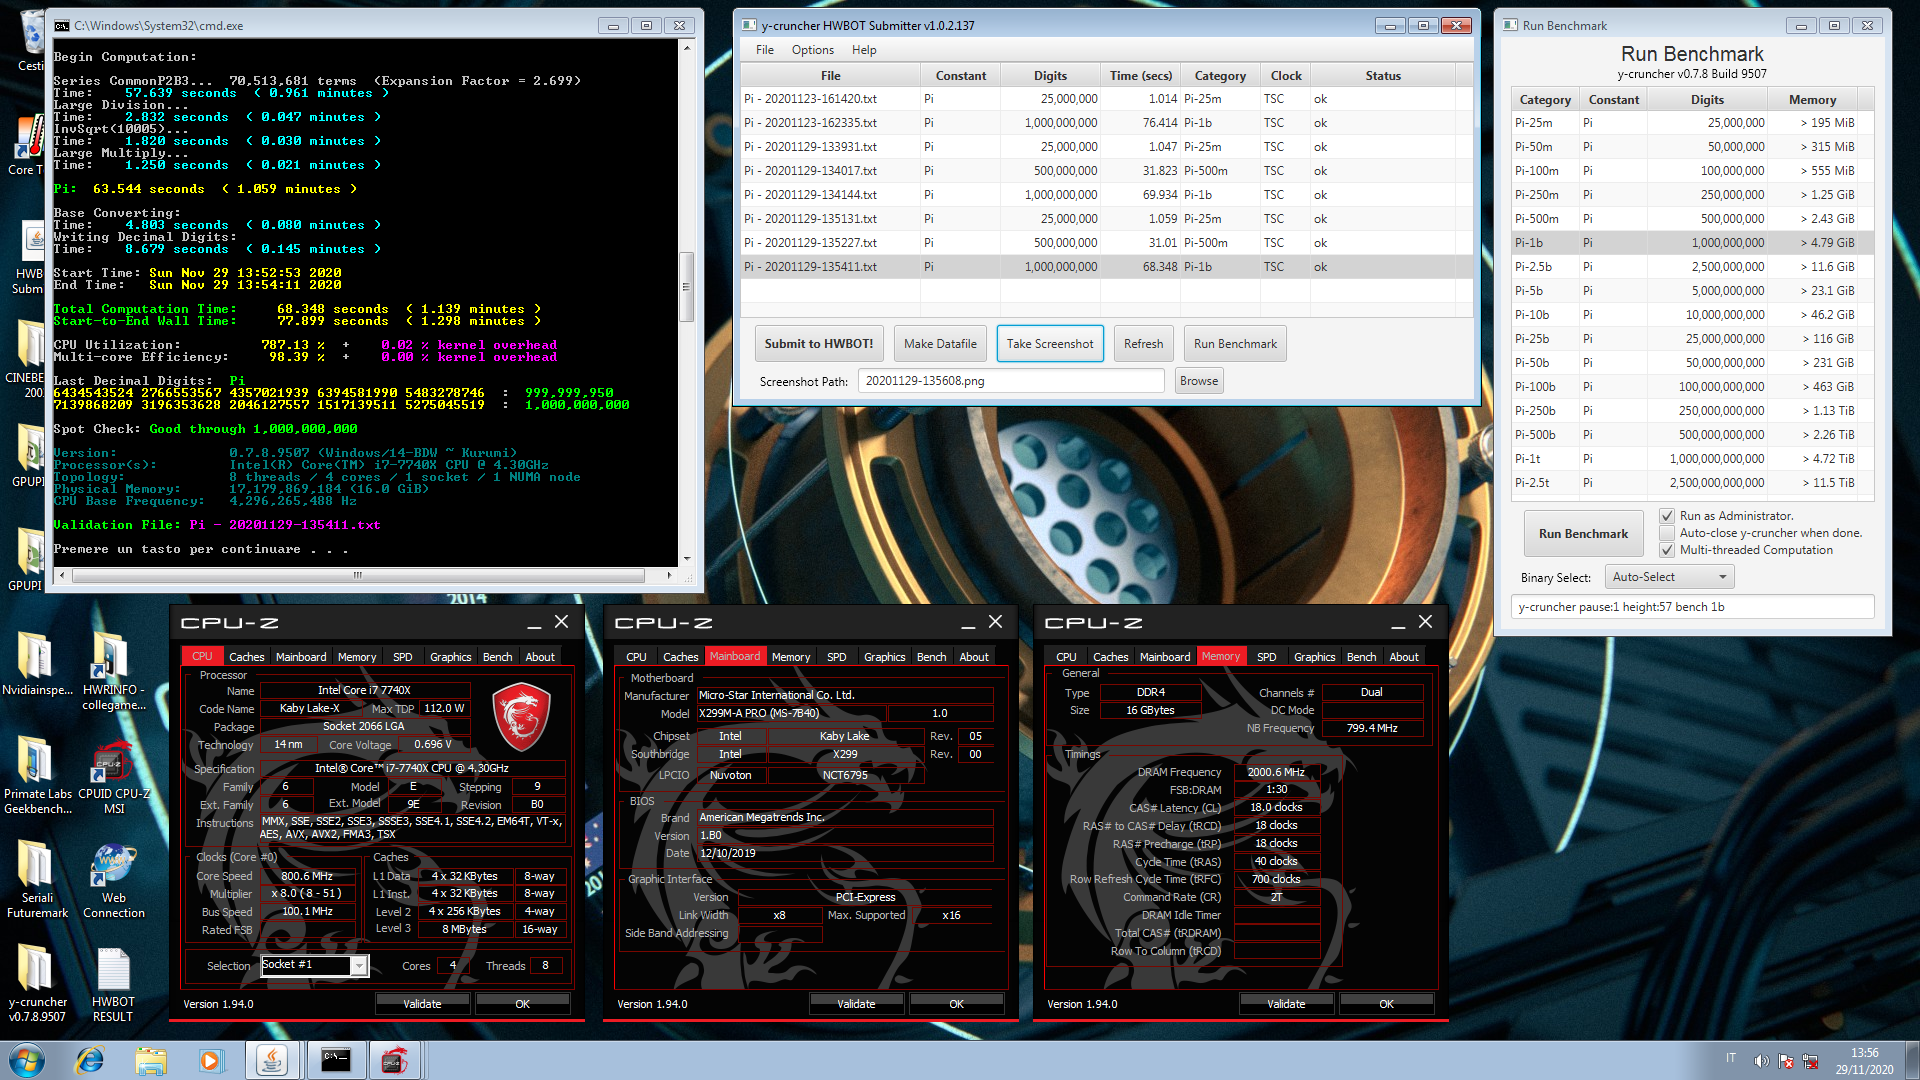
Task: Open the Binary Select Auto-Select dropdown
Action: (x=1669, y=577)
